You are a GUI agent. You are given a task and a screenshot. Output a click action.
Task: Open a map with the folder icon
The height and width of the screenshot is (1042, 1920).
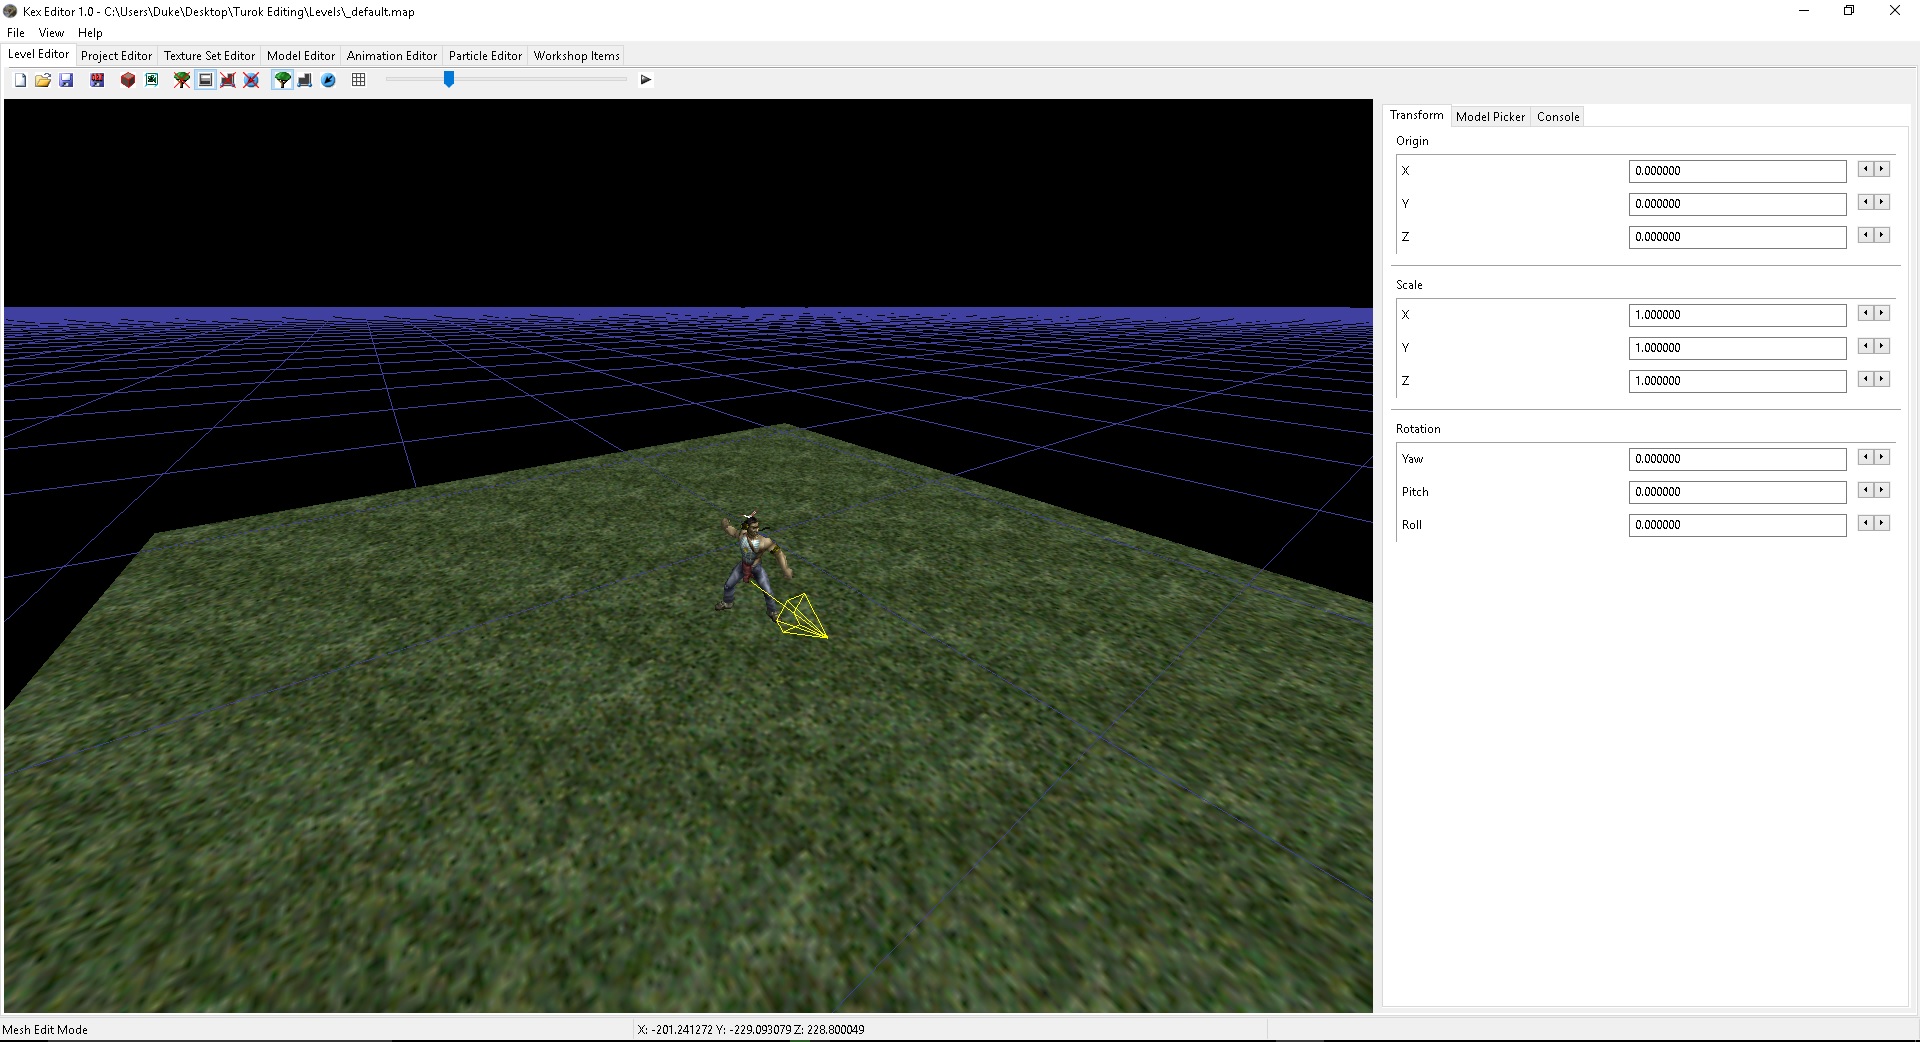point(43,80)
